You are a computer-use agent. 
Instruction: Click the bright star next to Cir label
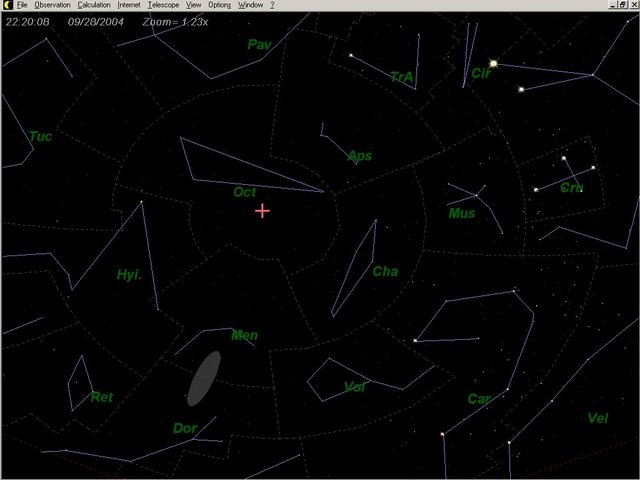[493, 64]
